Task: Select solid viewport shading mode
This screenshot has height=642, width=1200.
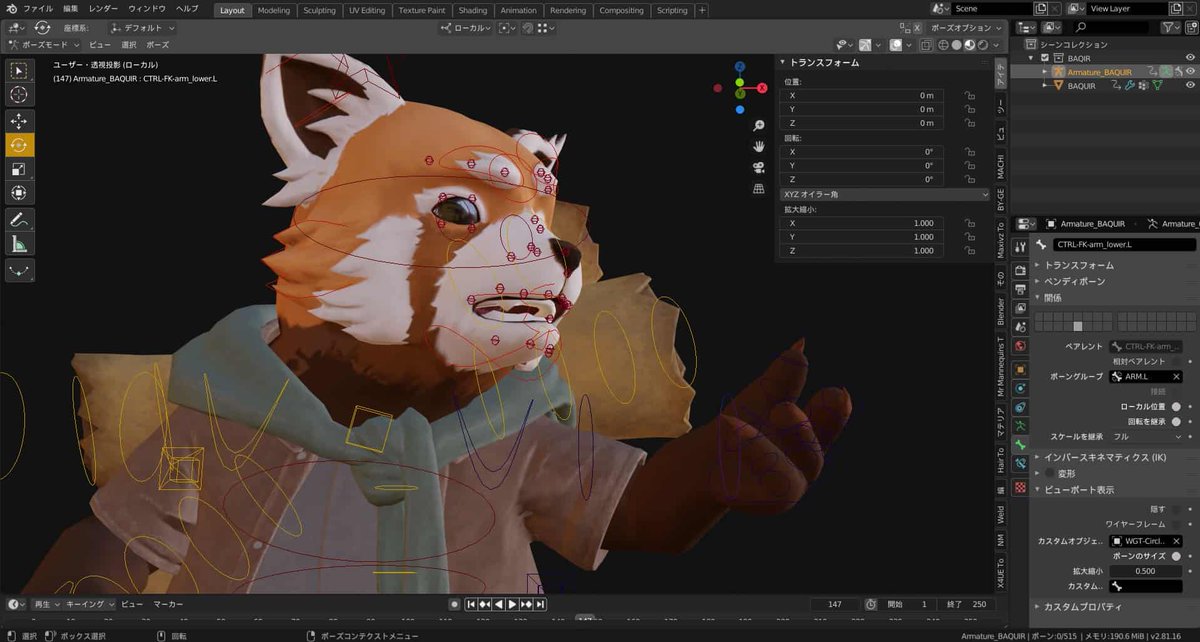Action: click(957, 44)
